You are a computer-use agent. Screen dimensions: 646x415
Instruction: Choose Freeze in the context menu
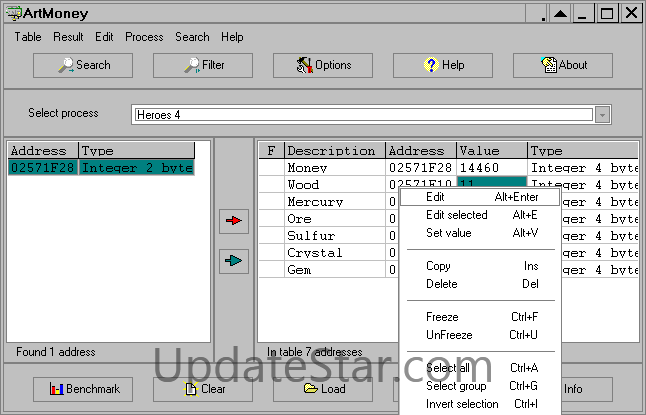click(480, 317)
